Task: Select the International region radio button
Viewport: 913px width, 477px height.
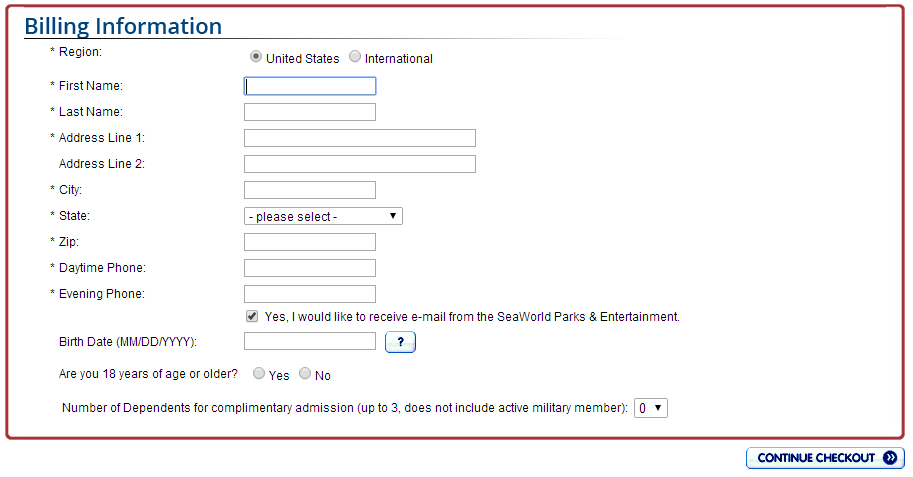Action: point(355,57)
